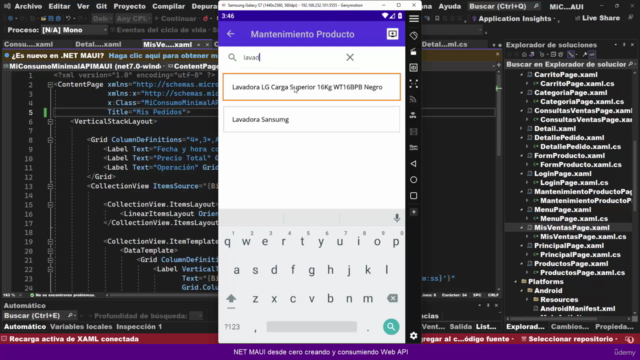Focus the search field containing 'lavad'
Viewport: 640px width, 360px height.
[x=292, y=57]
